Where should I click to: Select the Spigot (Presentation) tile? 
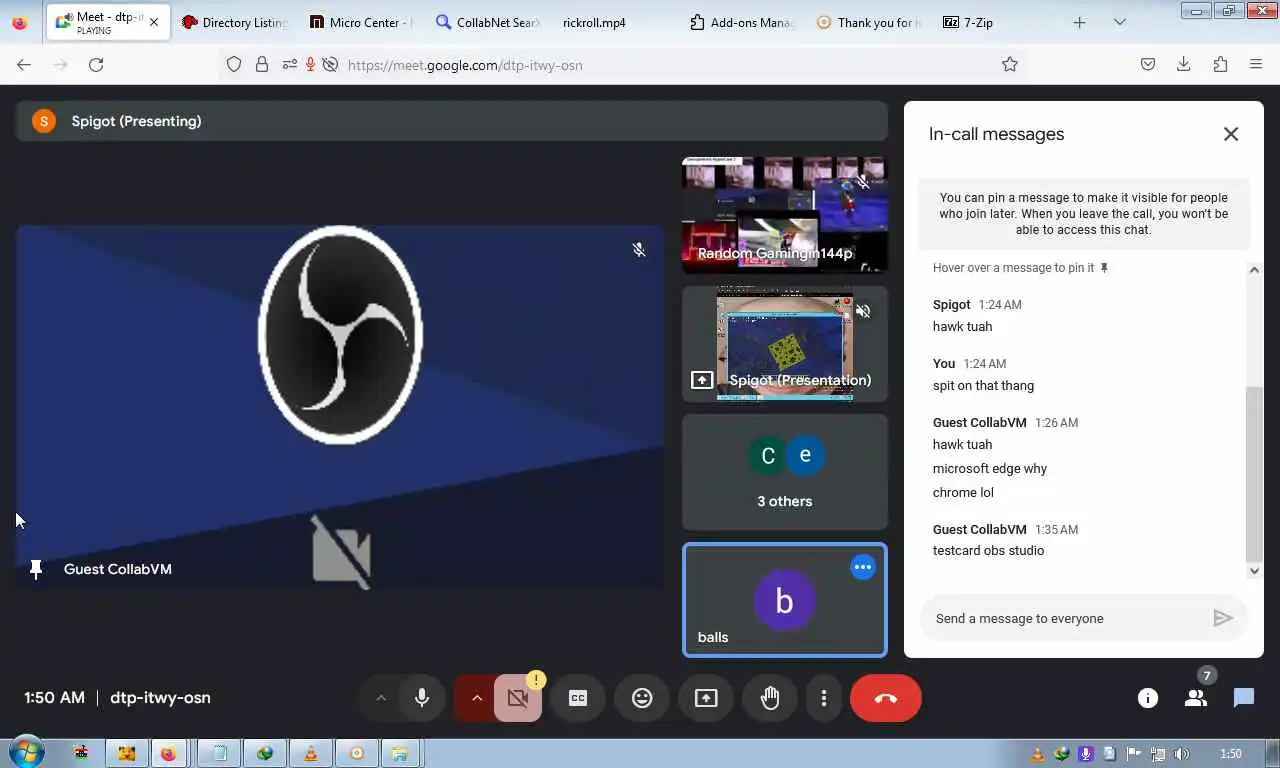785,343
